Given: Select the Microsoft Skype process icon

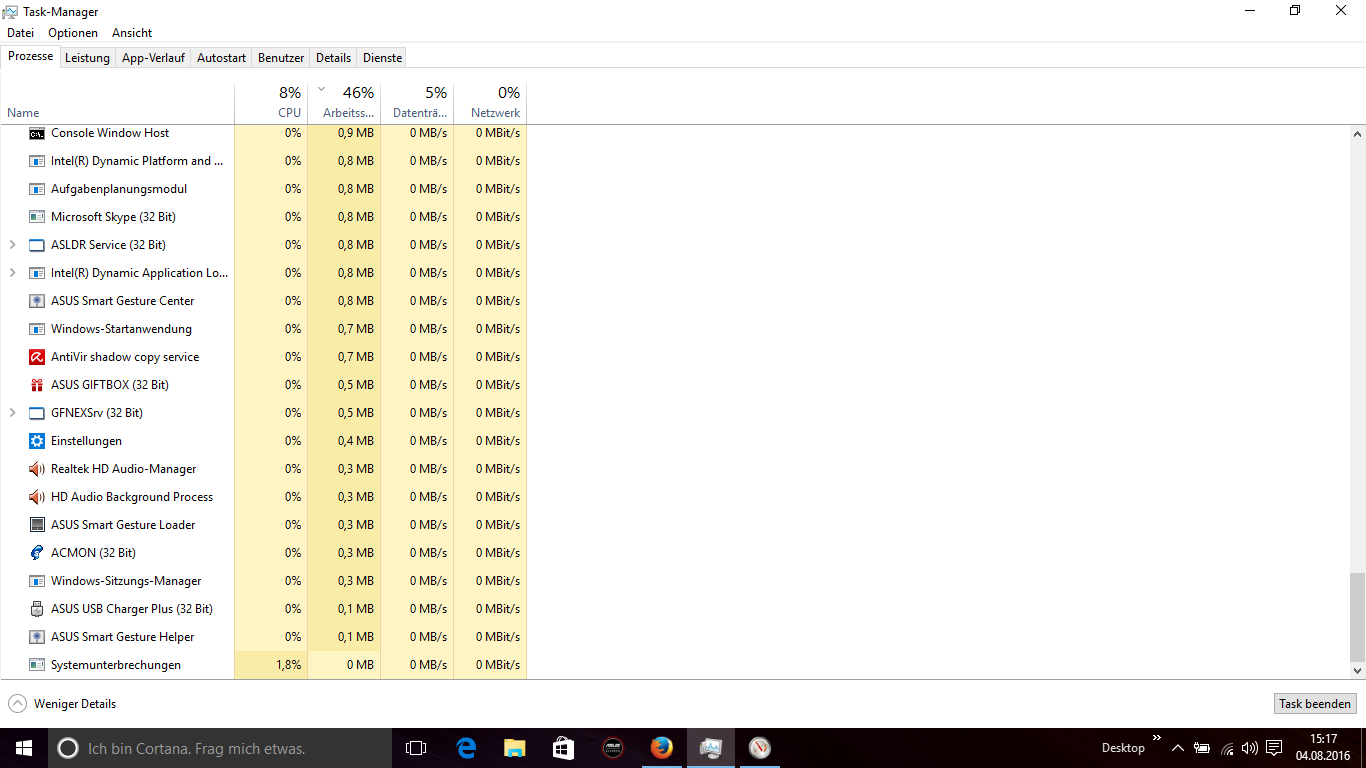Looking at the screenshot, I should pos(37,217).
